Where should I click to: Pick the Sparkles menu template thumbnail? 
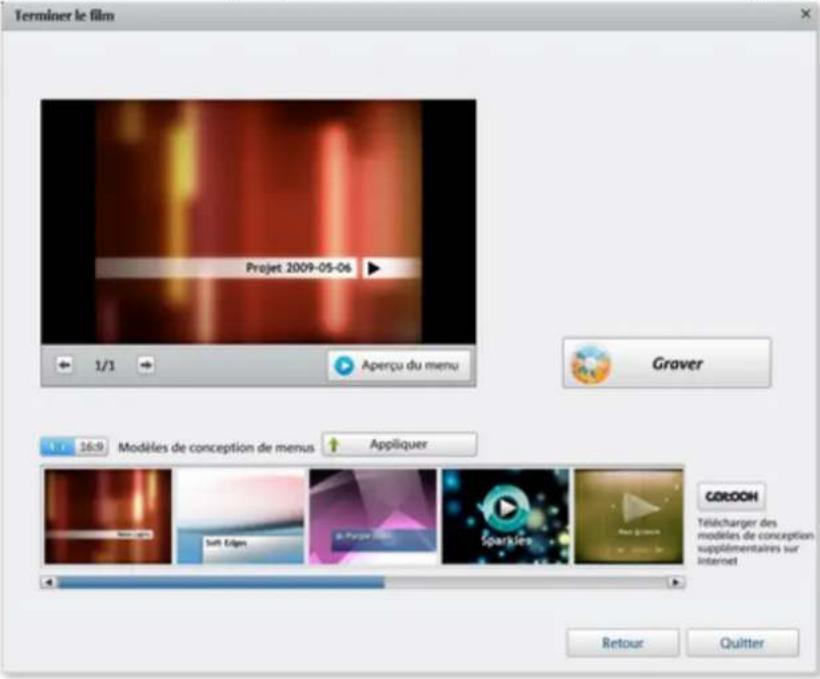[x=506, y=516]
